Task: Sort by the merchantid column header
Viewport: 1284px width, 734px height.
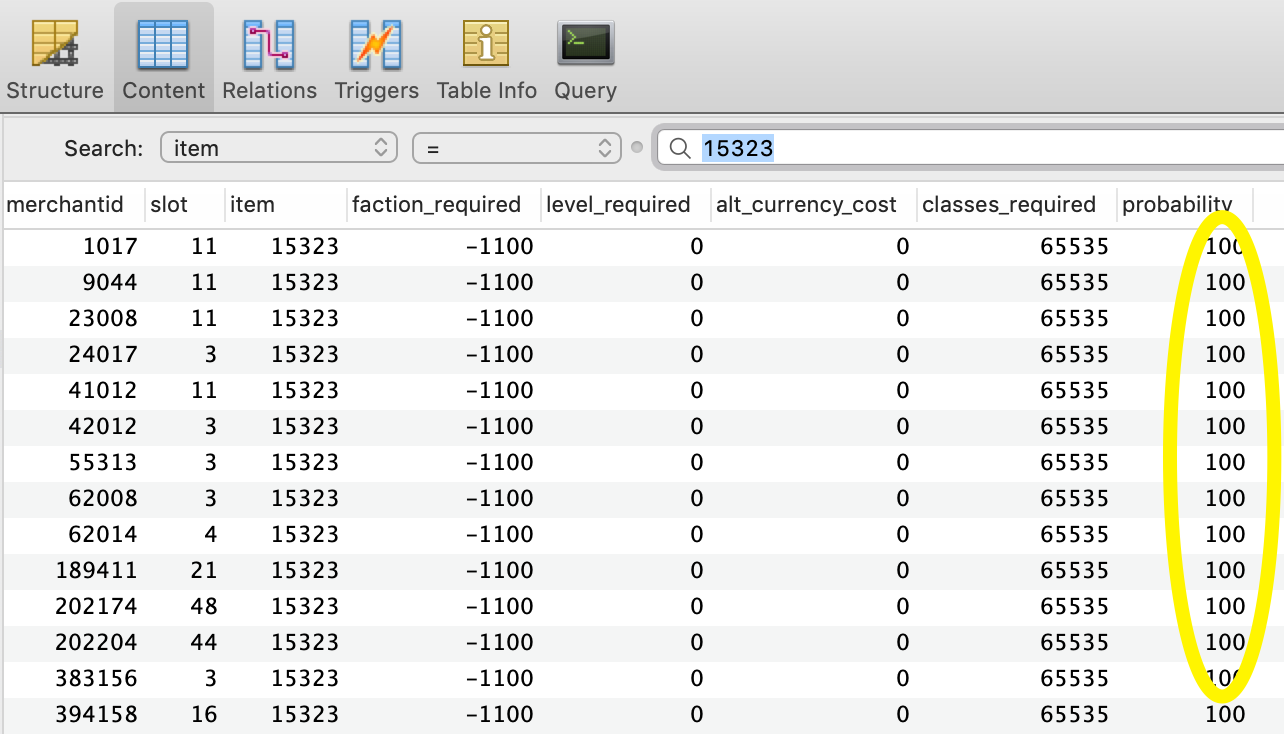Action: click(65, 205)
